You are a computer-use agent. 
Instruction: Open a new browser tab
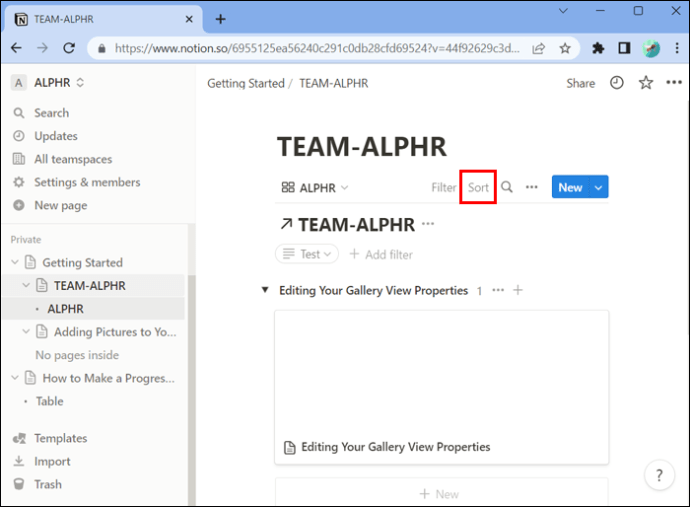(220, 19)
